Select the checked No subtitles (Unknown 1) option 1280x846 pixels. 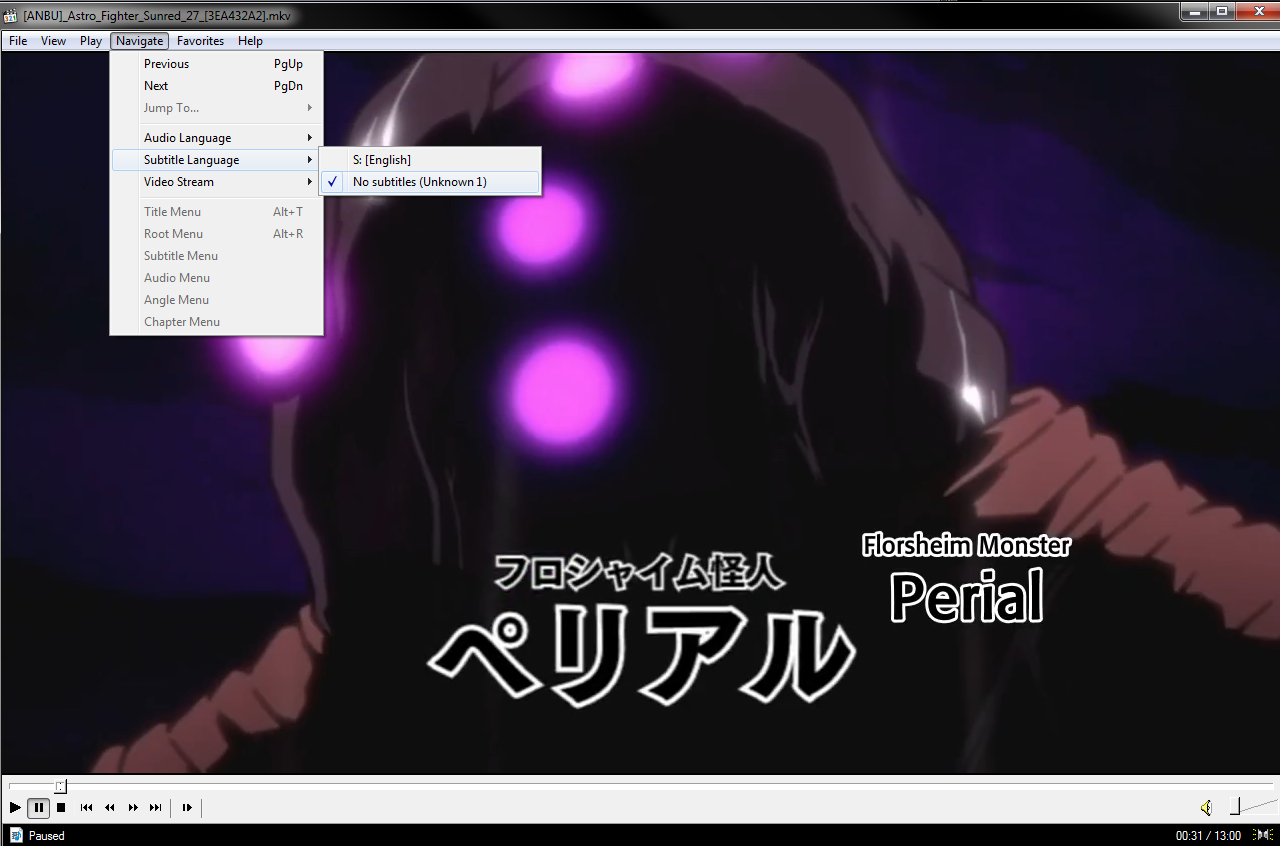pyautogui.click(x=419, y=182)
